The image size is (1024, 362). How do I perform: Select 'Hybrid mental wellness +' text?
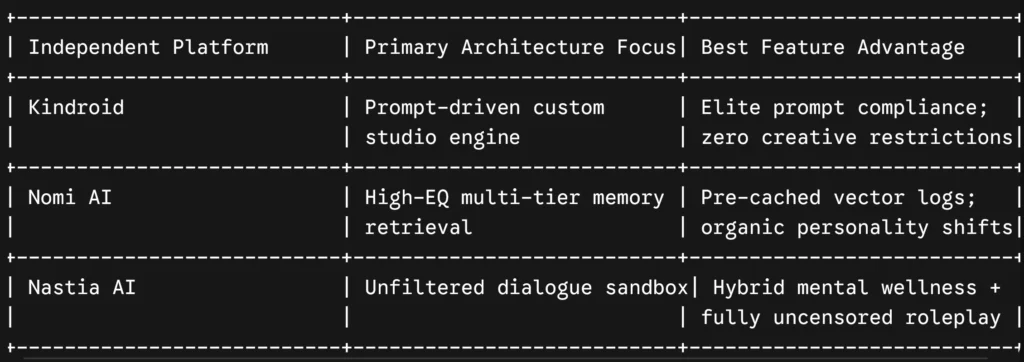point(856,288)
